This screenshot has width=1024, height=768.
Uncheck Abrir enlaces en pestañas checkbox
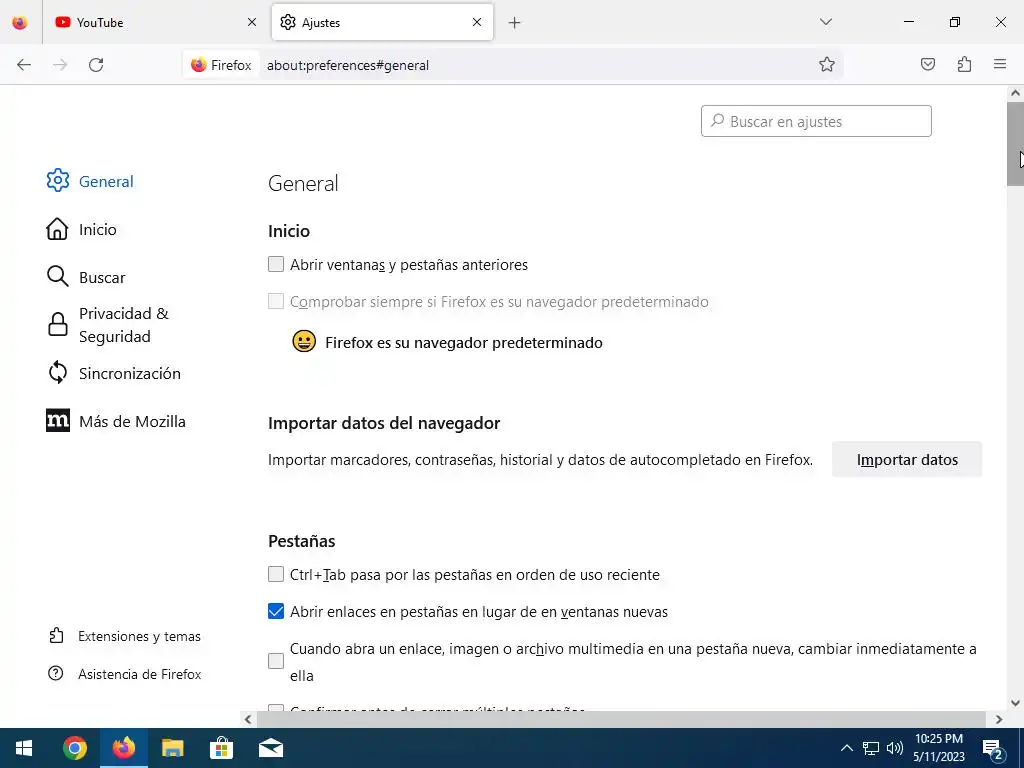click(276, 611)
